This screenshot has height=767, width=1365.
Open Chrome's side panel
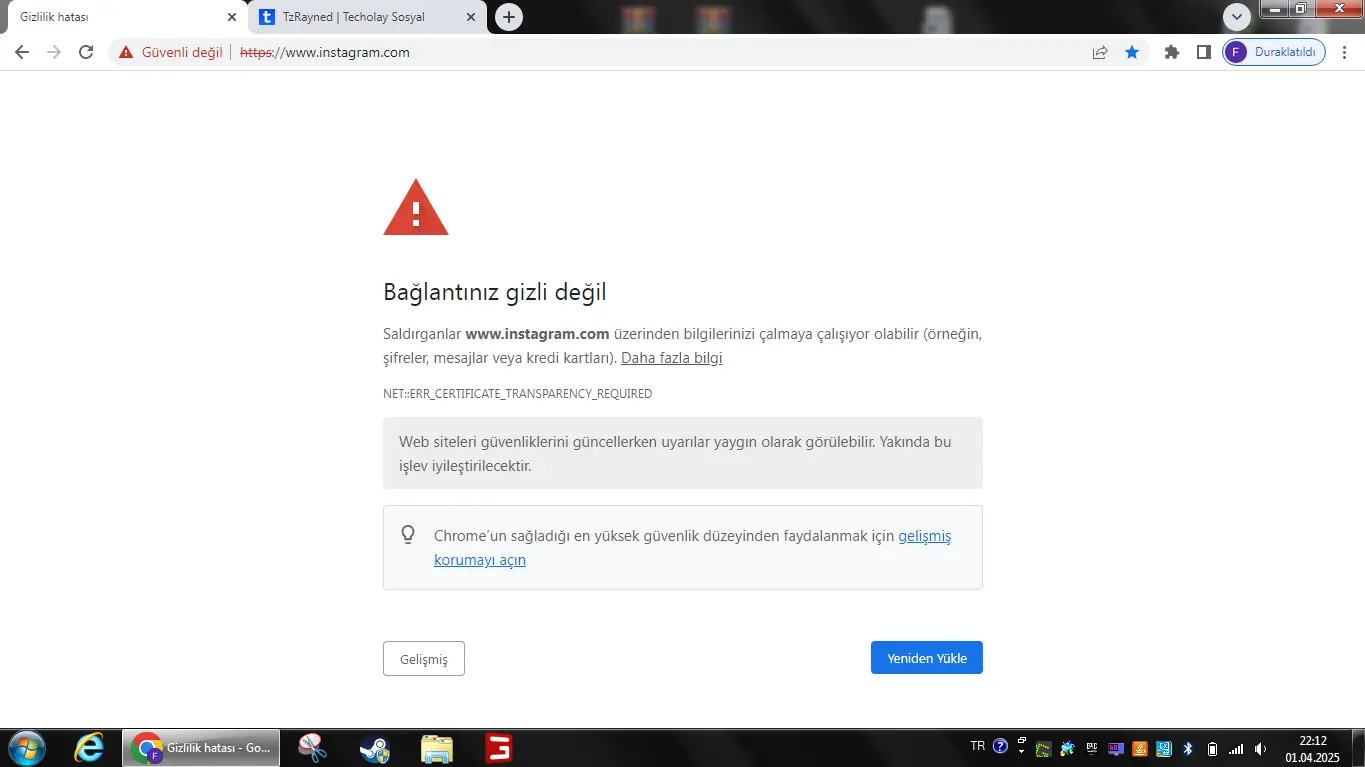click(x=1204, y=52)
